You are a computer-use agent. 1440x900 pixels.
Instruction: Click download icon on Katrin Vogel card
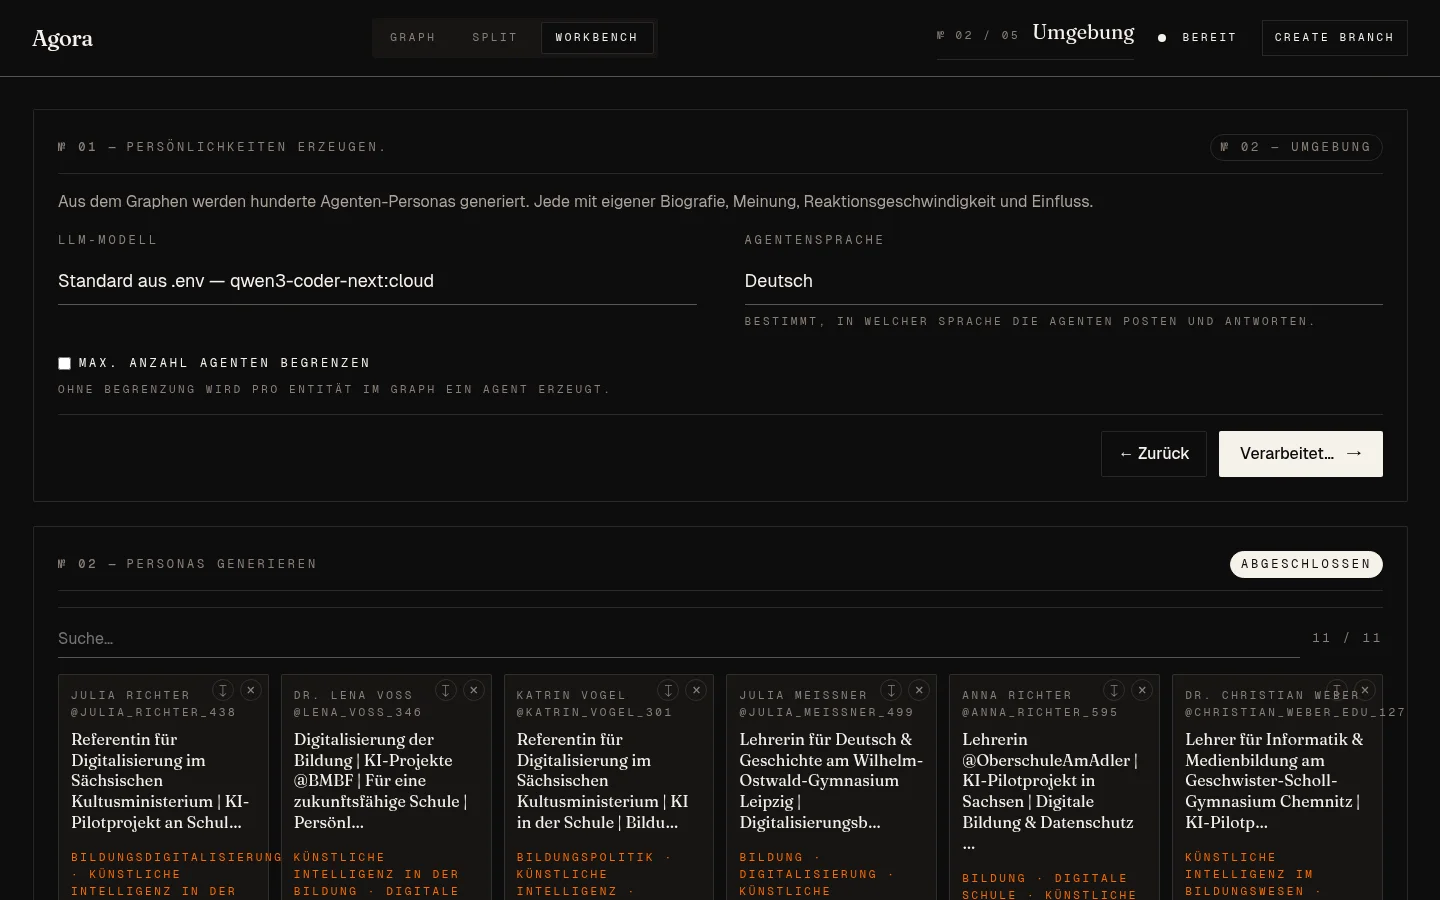click(669, 690)
